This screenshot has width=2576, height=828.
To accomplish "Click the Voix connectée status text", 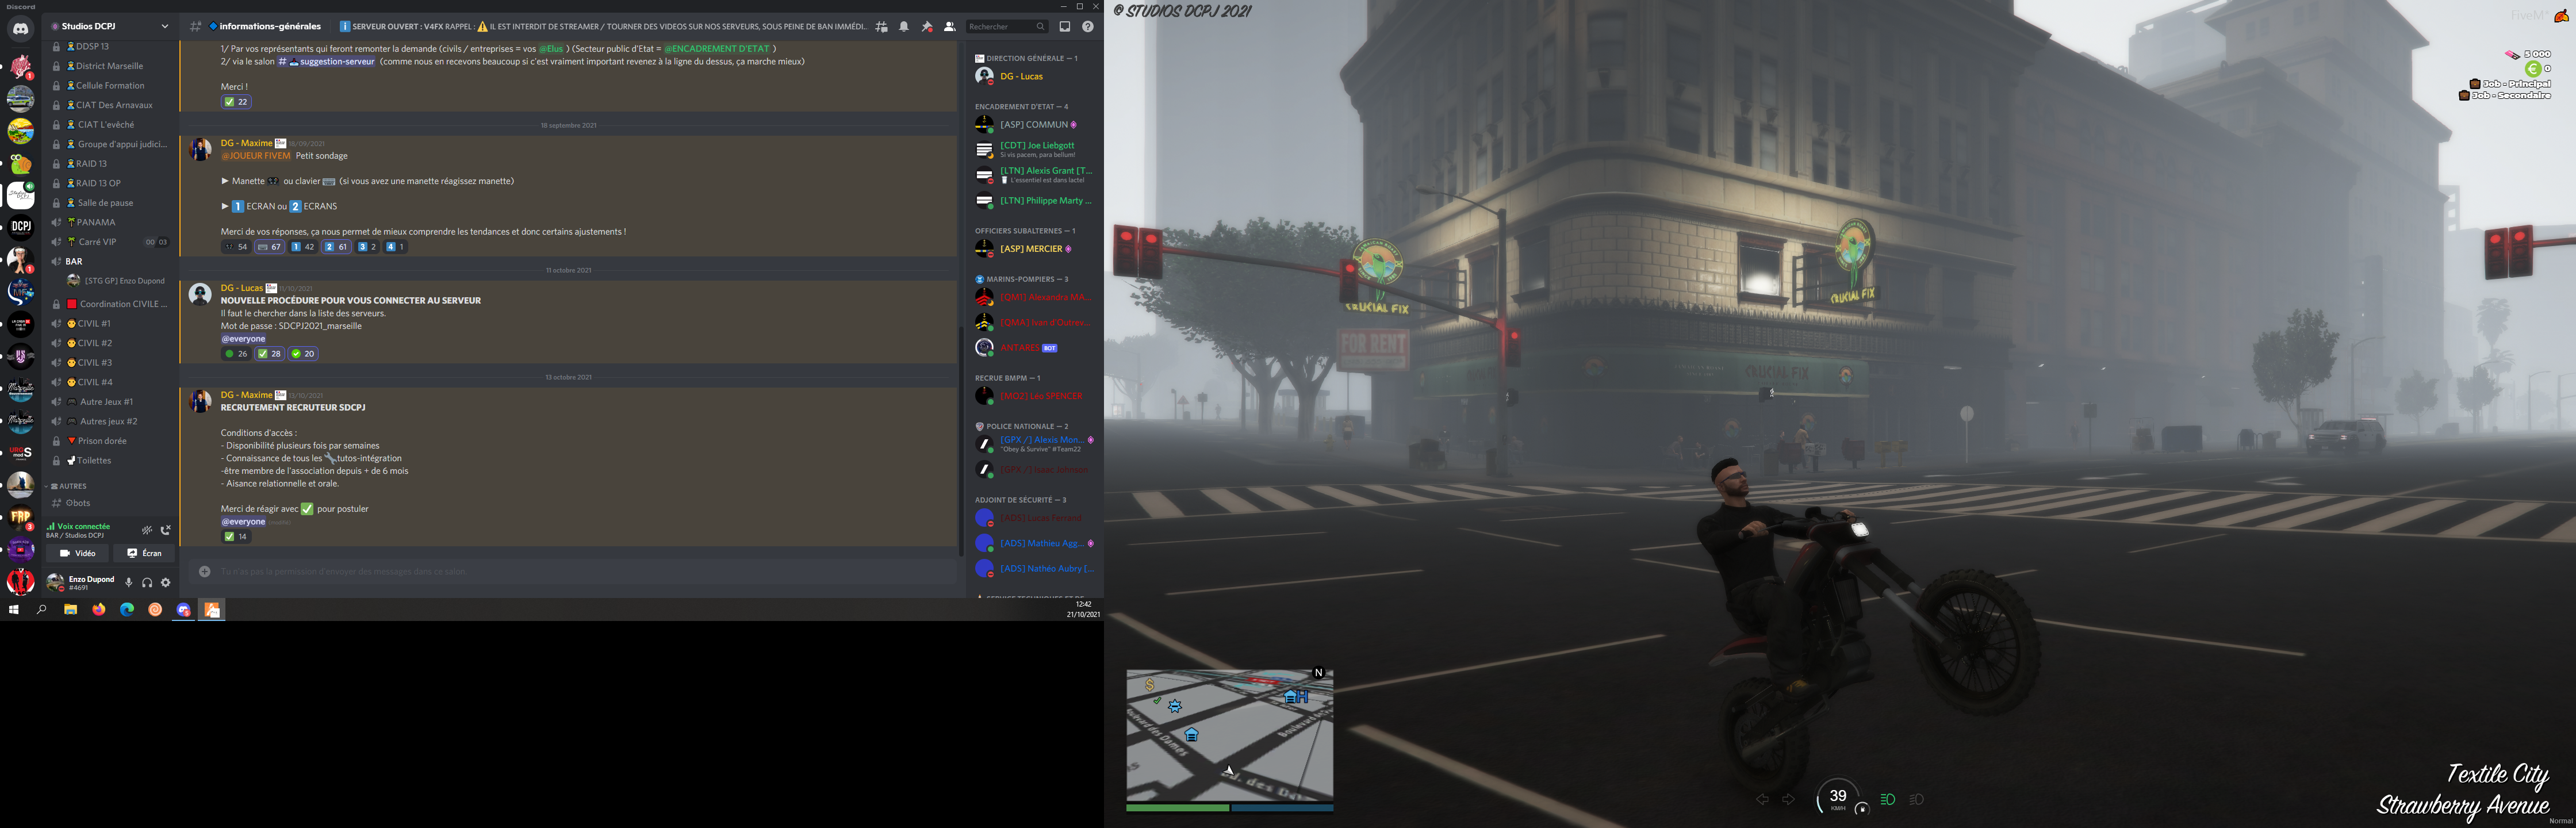I will point(84,526).
